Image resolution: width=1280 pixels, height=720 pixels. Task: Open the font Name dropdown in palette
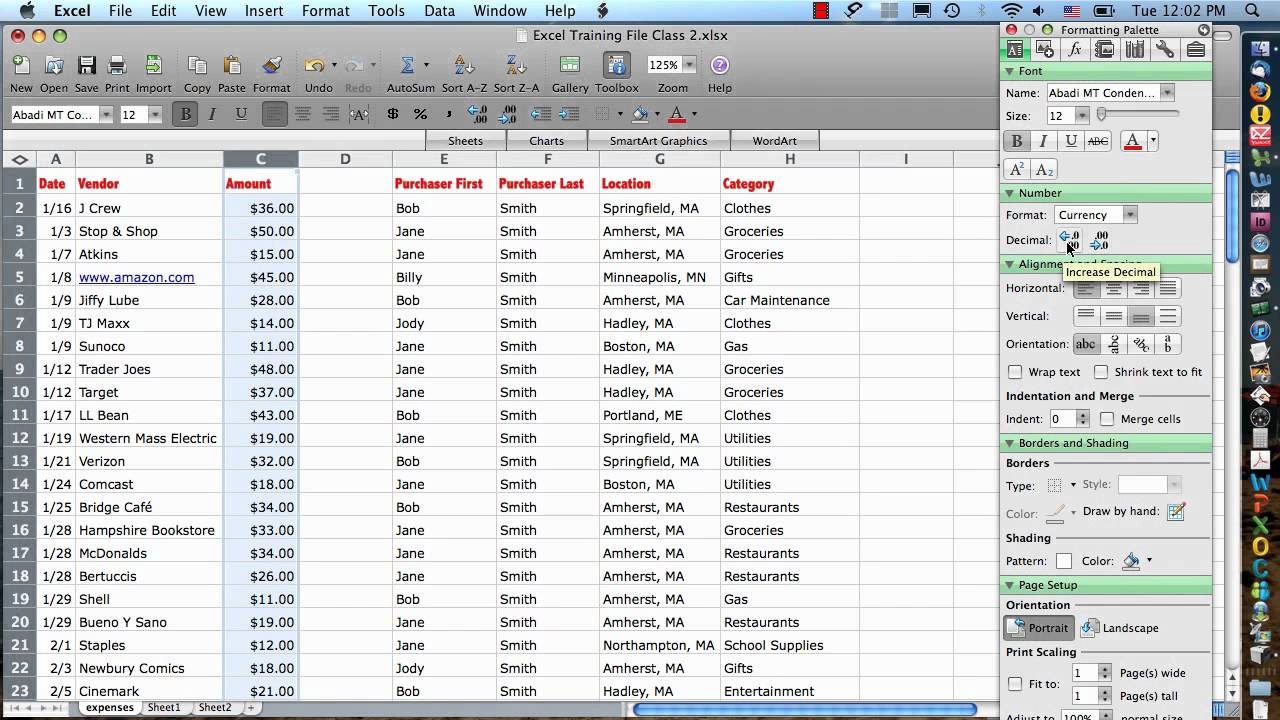(x=1167, y=93)
